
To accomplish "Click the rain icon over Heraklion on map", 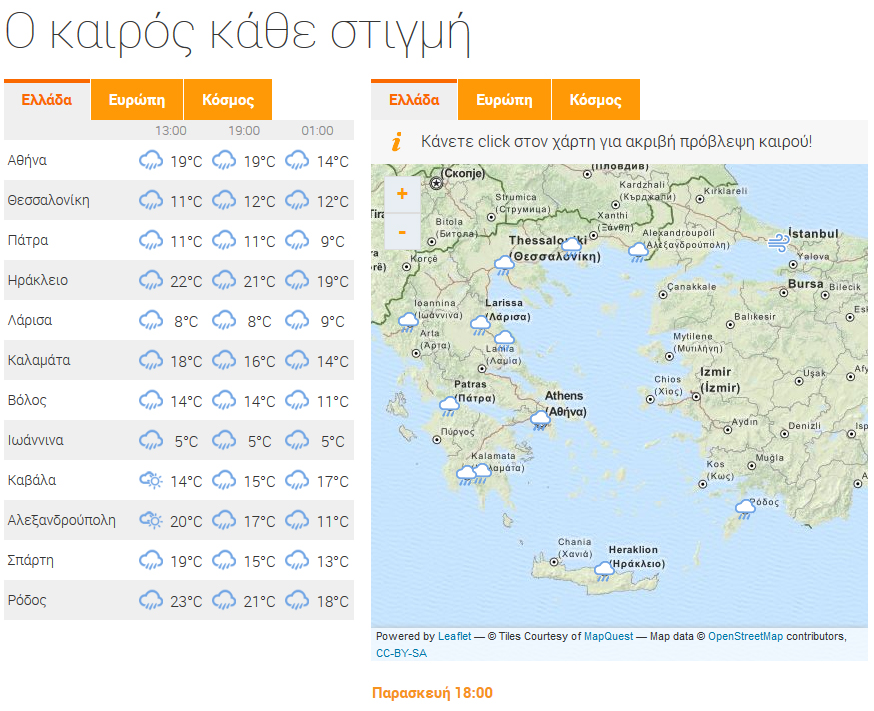I will 604,570.
